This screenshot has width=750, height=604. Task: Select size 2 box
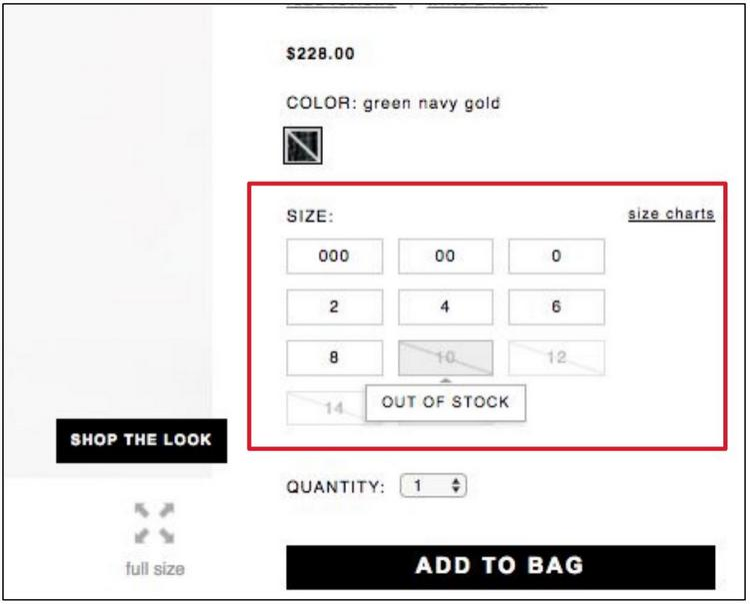[x=334, y=307]
